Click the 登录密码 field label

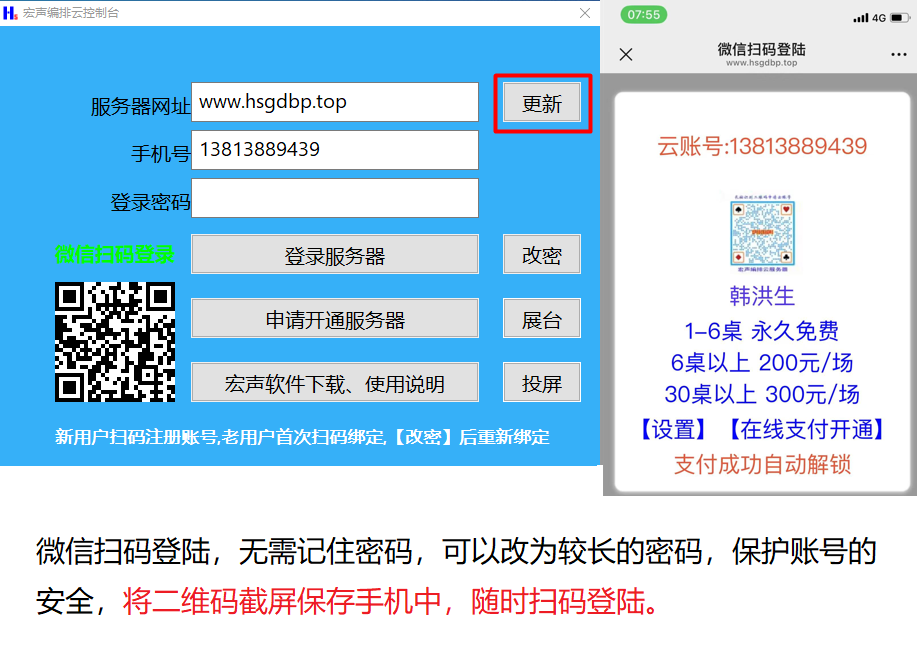pyautogui.click(x=150, y=202)
